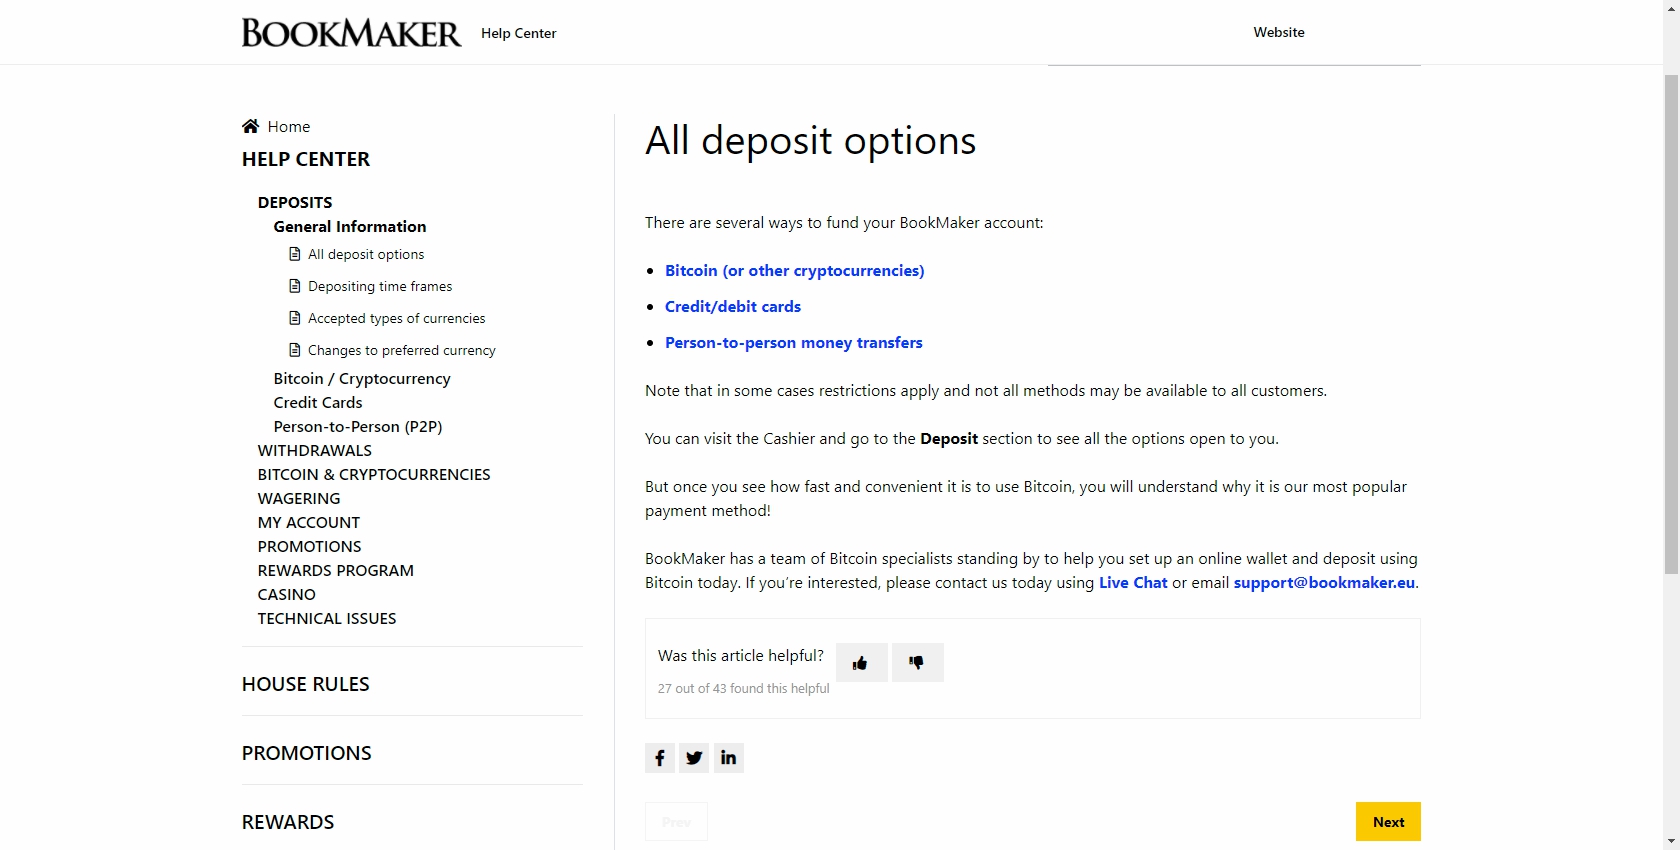Follow Person-to-person money transfers link

click(794, 342)
